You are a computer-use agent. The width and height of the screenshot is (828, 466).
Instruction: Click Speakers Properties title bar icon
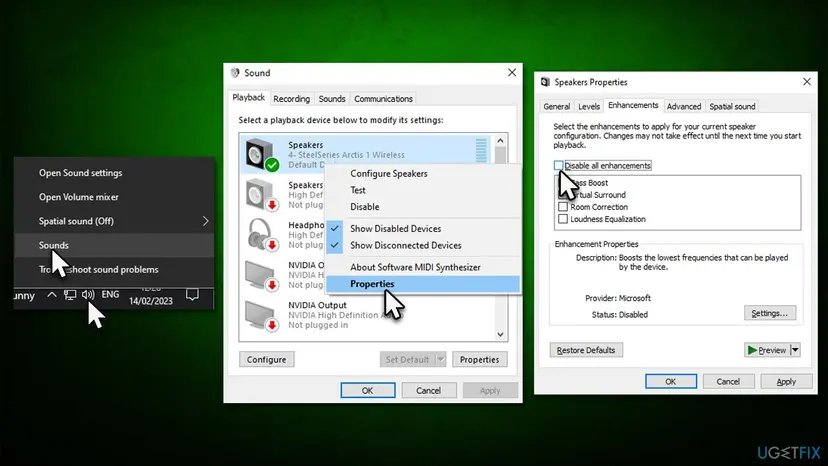pyautogui.click(x=545, y=82)
